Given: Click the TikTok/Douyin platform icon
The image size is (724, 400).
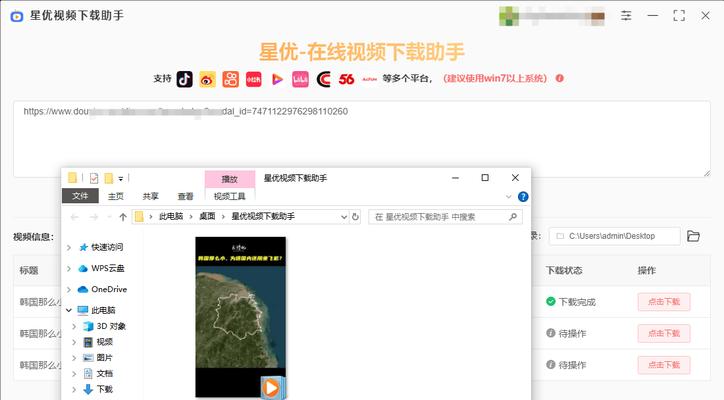Looking at the screenshot, I should pos(184,79).
